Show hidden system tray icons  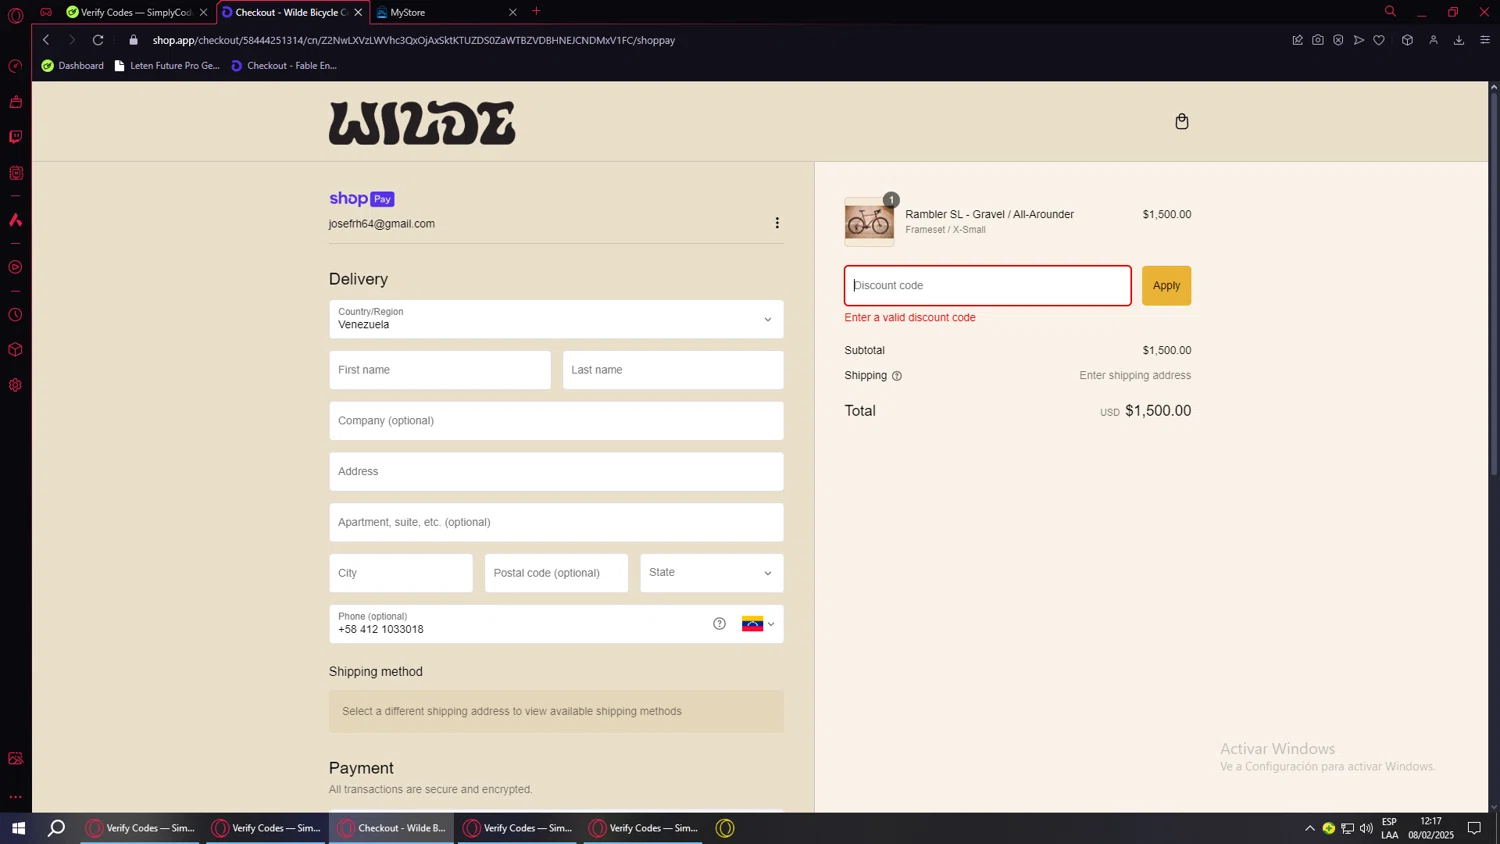pos(1310,828)
